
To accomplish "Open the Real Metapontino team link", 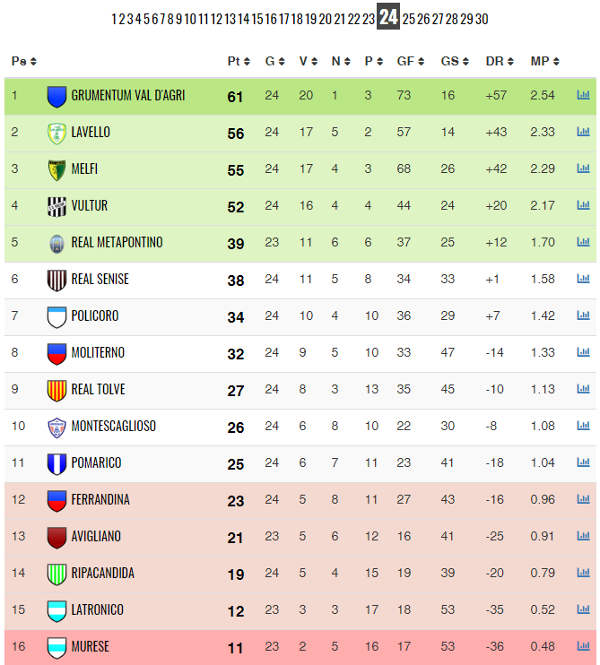I will 117,242.
